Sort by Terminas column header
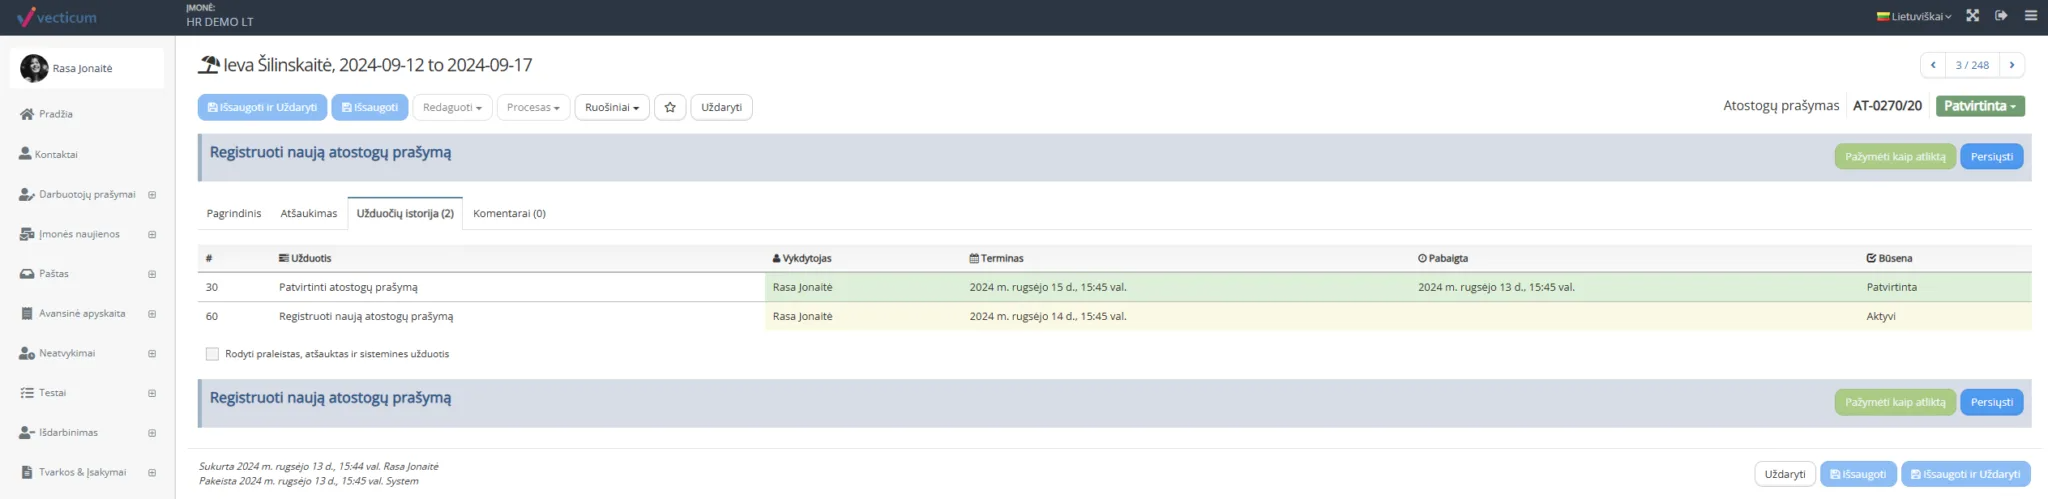2048x499 pixels. [x=1001, y=258]
